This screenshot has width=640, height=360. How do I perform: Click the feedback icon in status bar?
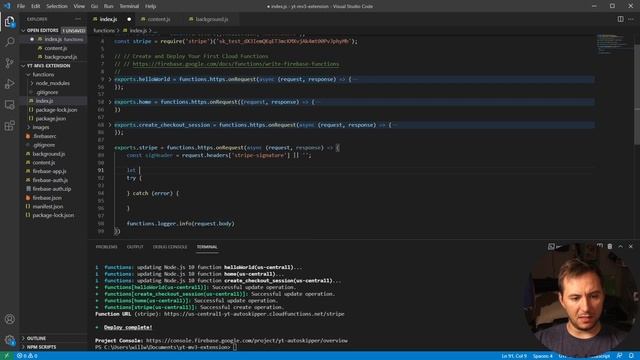[620, 356]
